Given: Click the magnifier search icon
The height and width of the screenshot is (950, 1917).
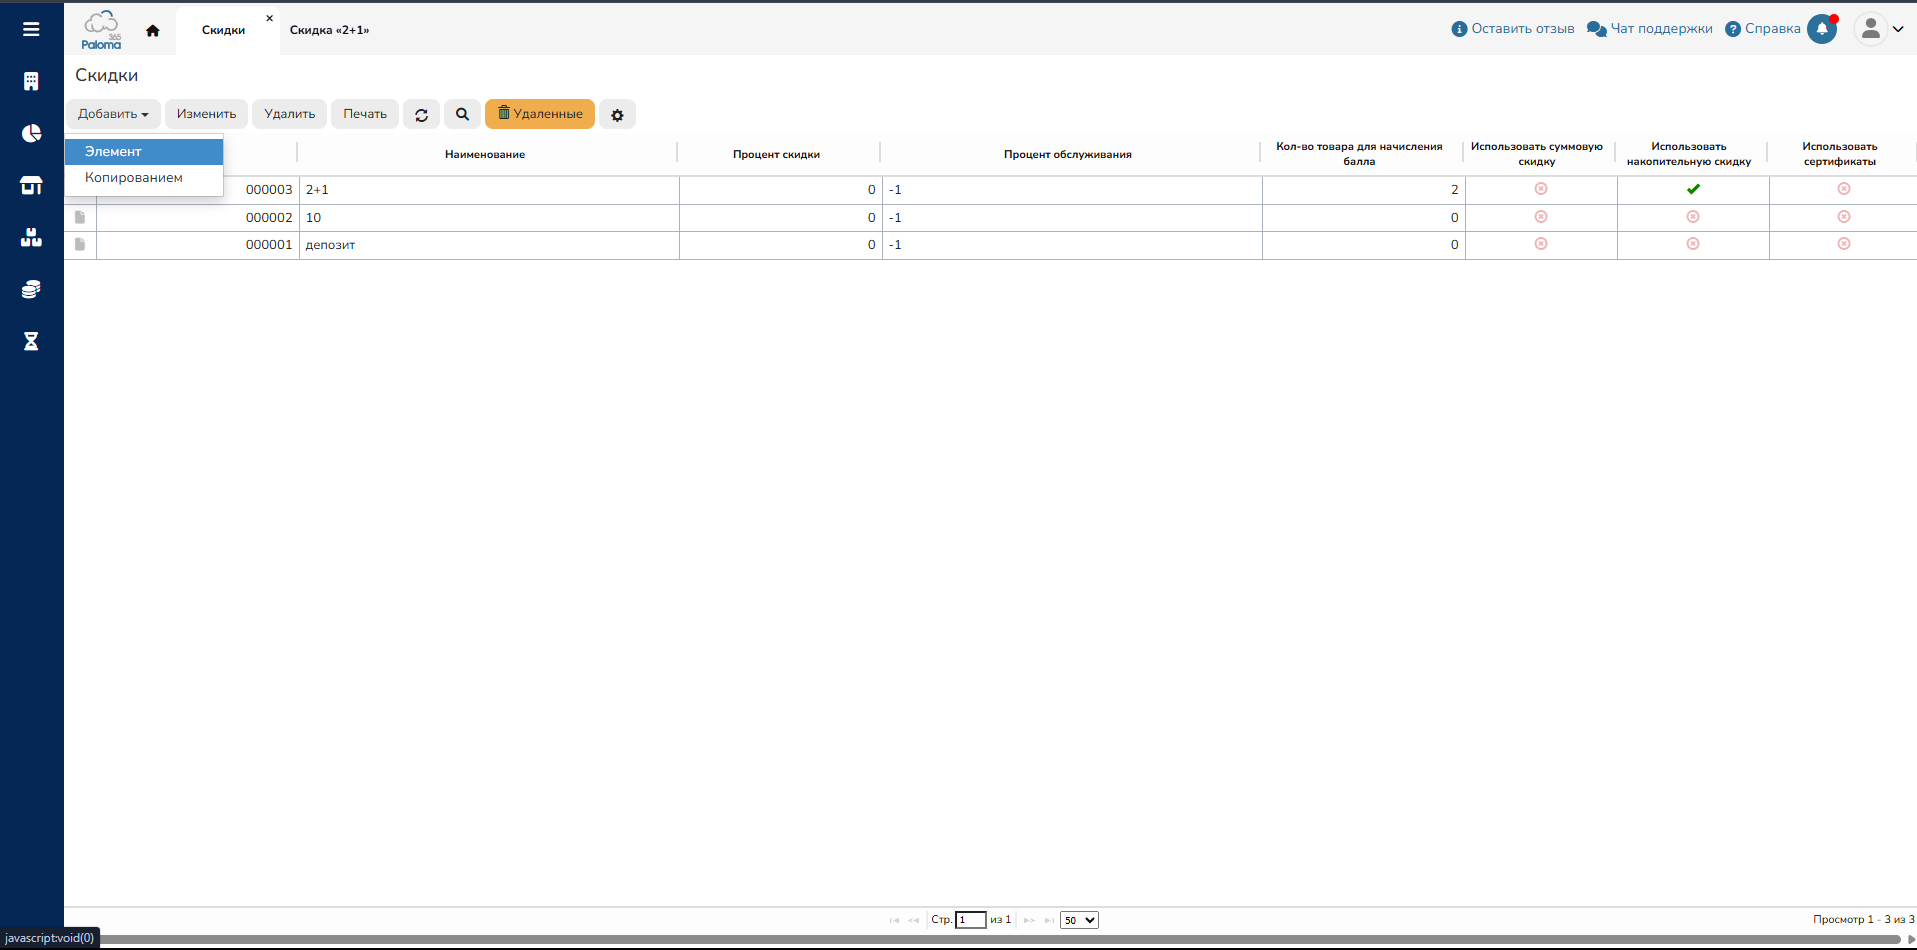Looking at the screenshot, I should tap(462, 114).
